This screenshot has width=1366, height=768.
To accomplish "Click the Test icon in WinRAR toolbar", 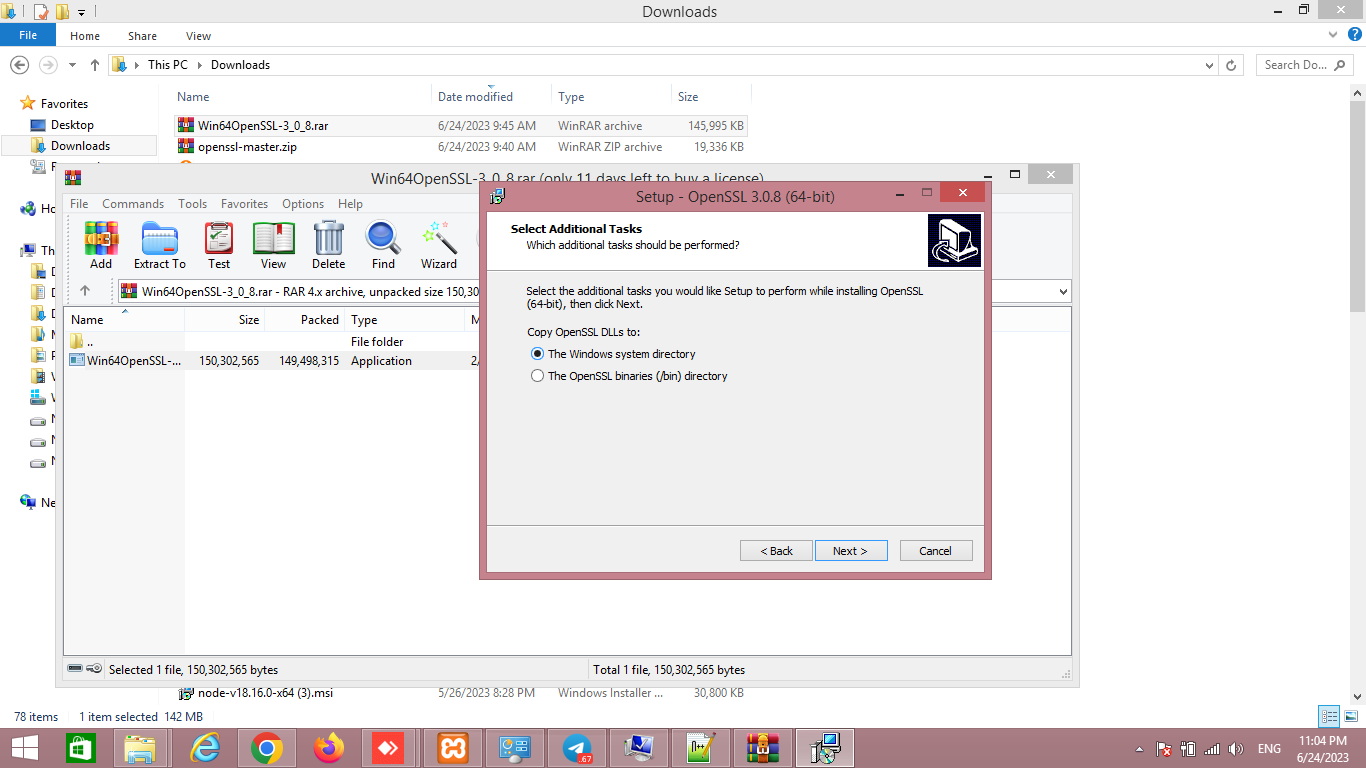I will coord(219,245).
